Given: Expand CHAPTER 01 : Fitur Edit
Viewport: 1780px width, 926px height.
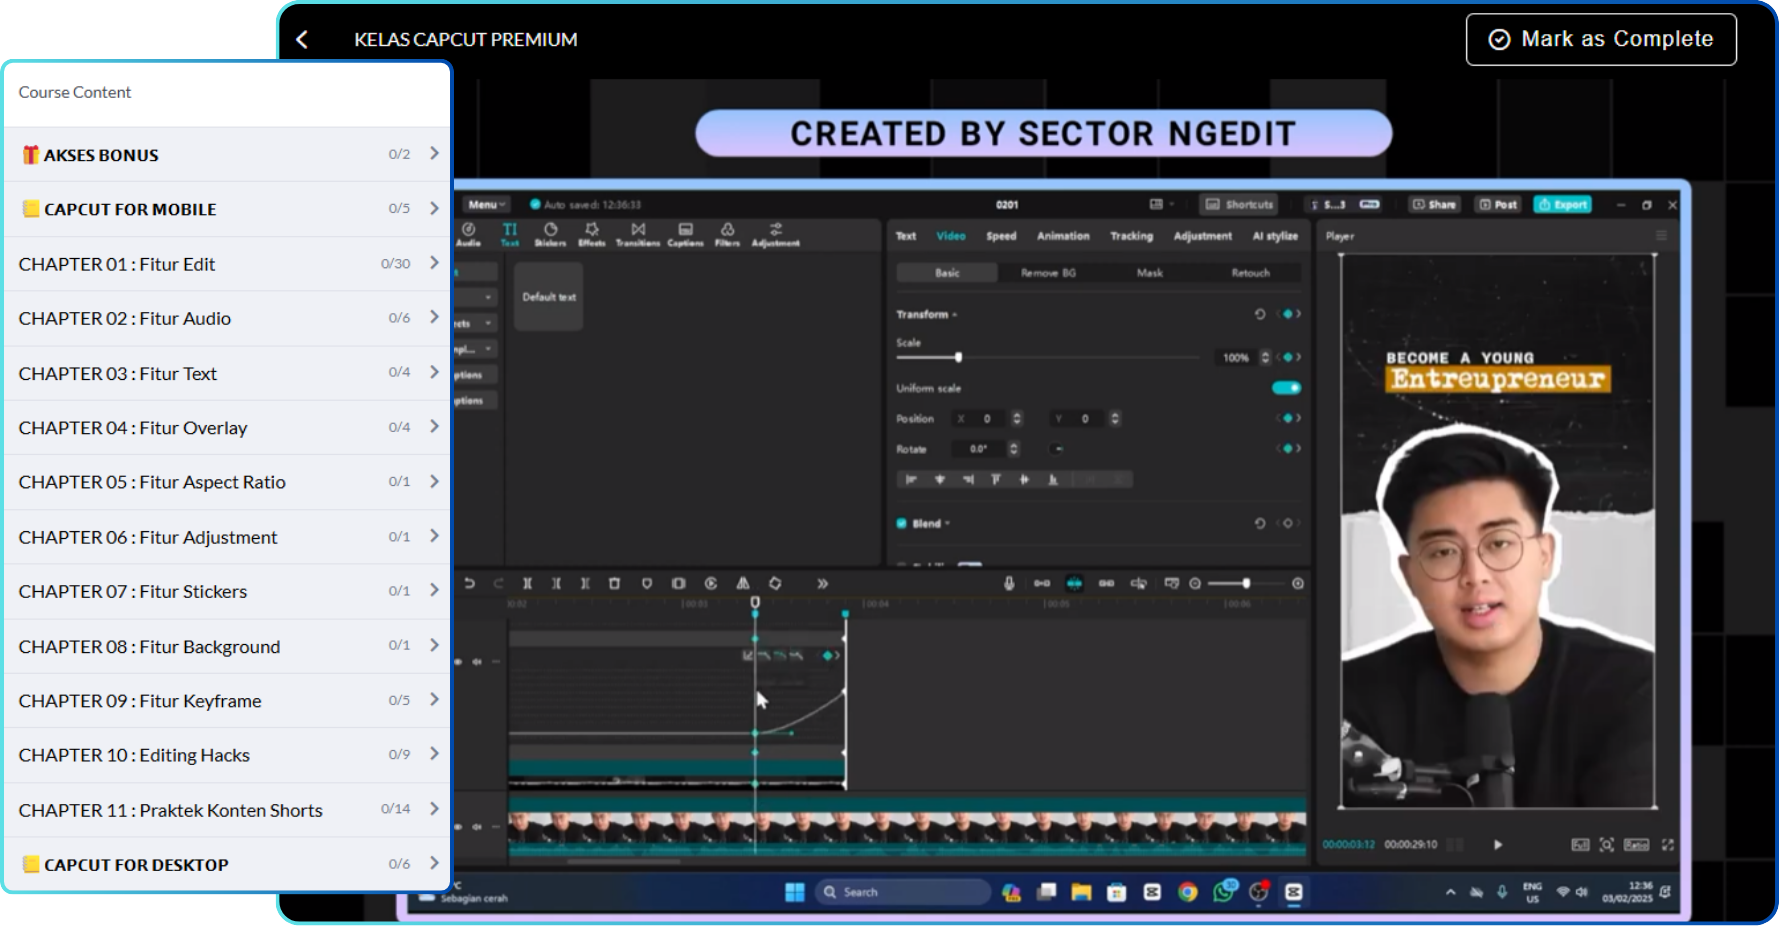Looking at the screenshot, I should [226, 264].
